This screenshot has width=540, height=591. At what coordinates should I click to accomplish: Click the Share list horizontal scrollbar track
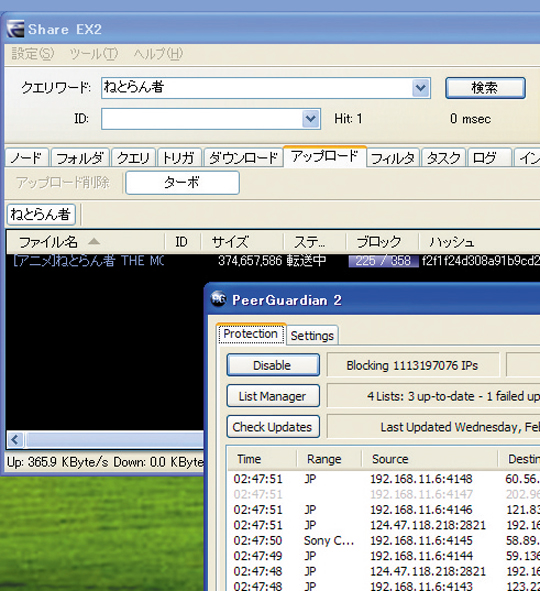pos(114,439)
